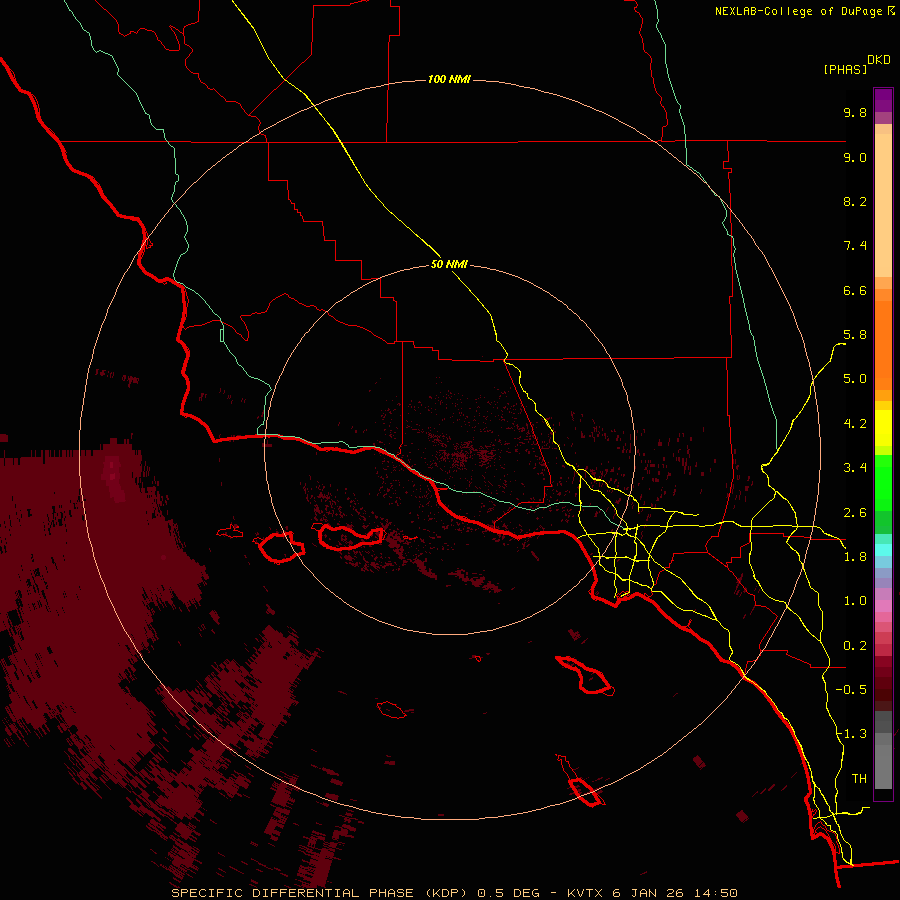Click the 9.8 value on the color scale
This screenshot has width=900, height=900.
pos(855,112)
